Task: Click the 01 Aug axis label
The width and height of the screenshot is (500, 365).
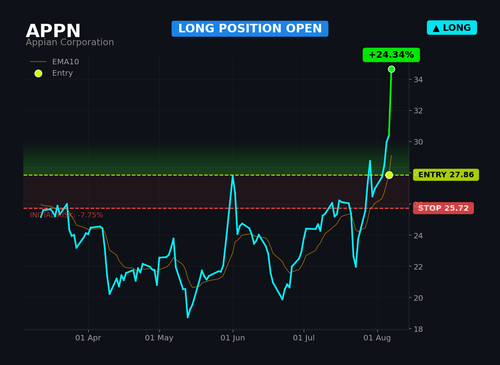Action: pos(377,338)
